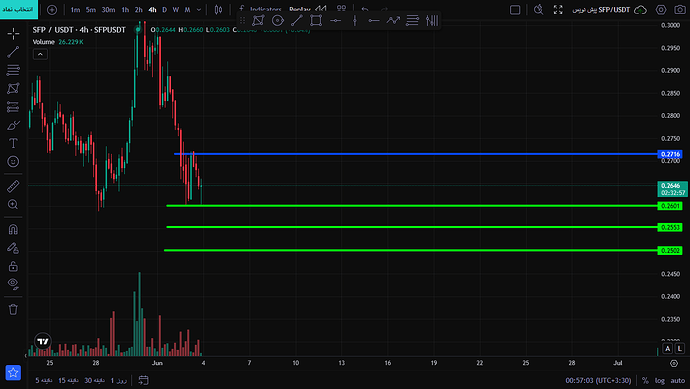
Task: Open the Indicators menu
Action: coord(261,9)
